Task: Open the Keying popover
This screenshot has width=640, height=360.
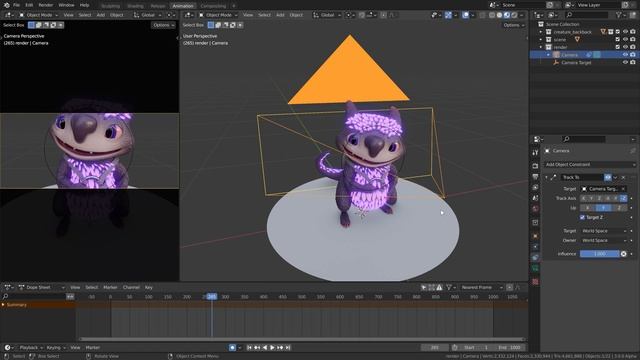Action: tap(56, 347)
